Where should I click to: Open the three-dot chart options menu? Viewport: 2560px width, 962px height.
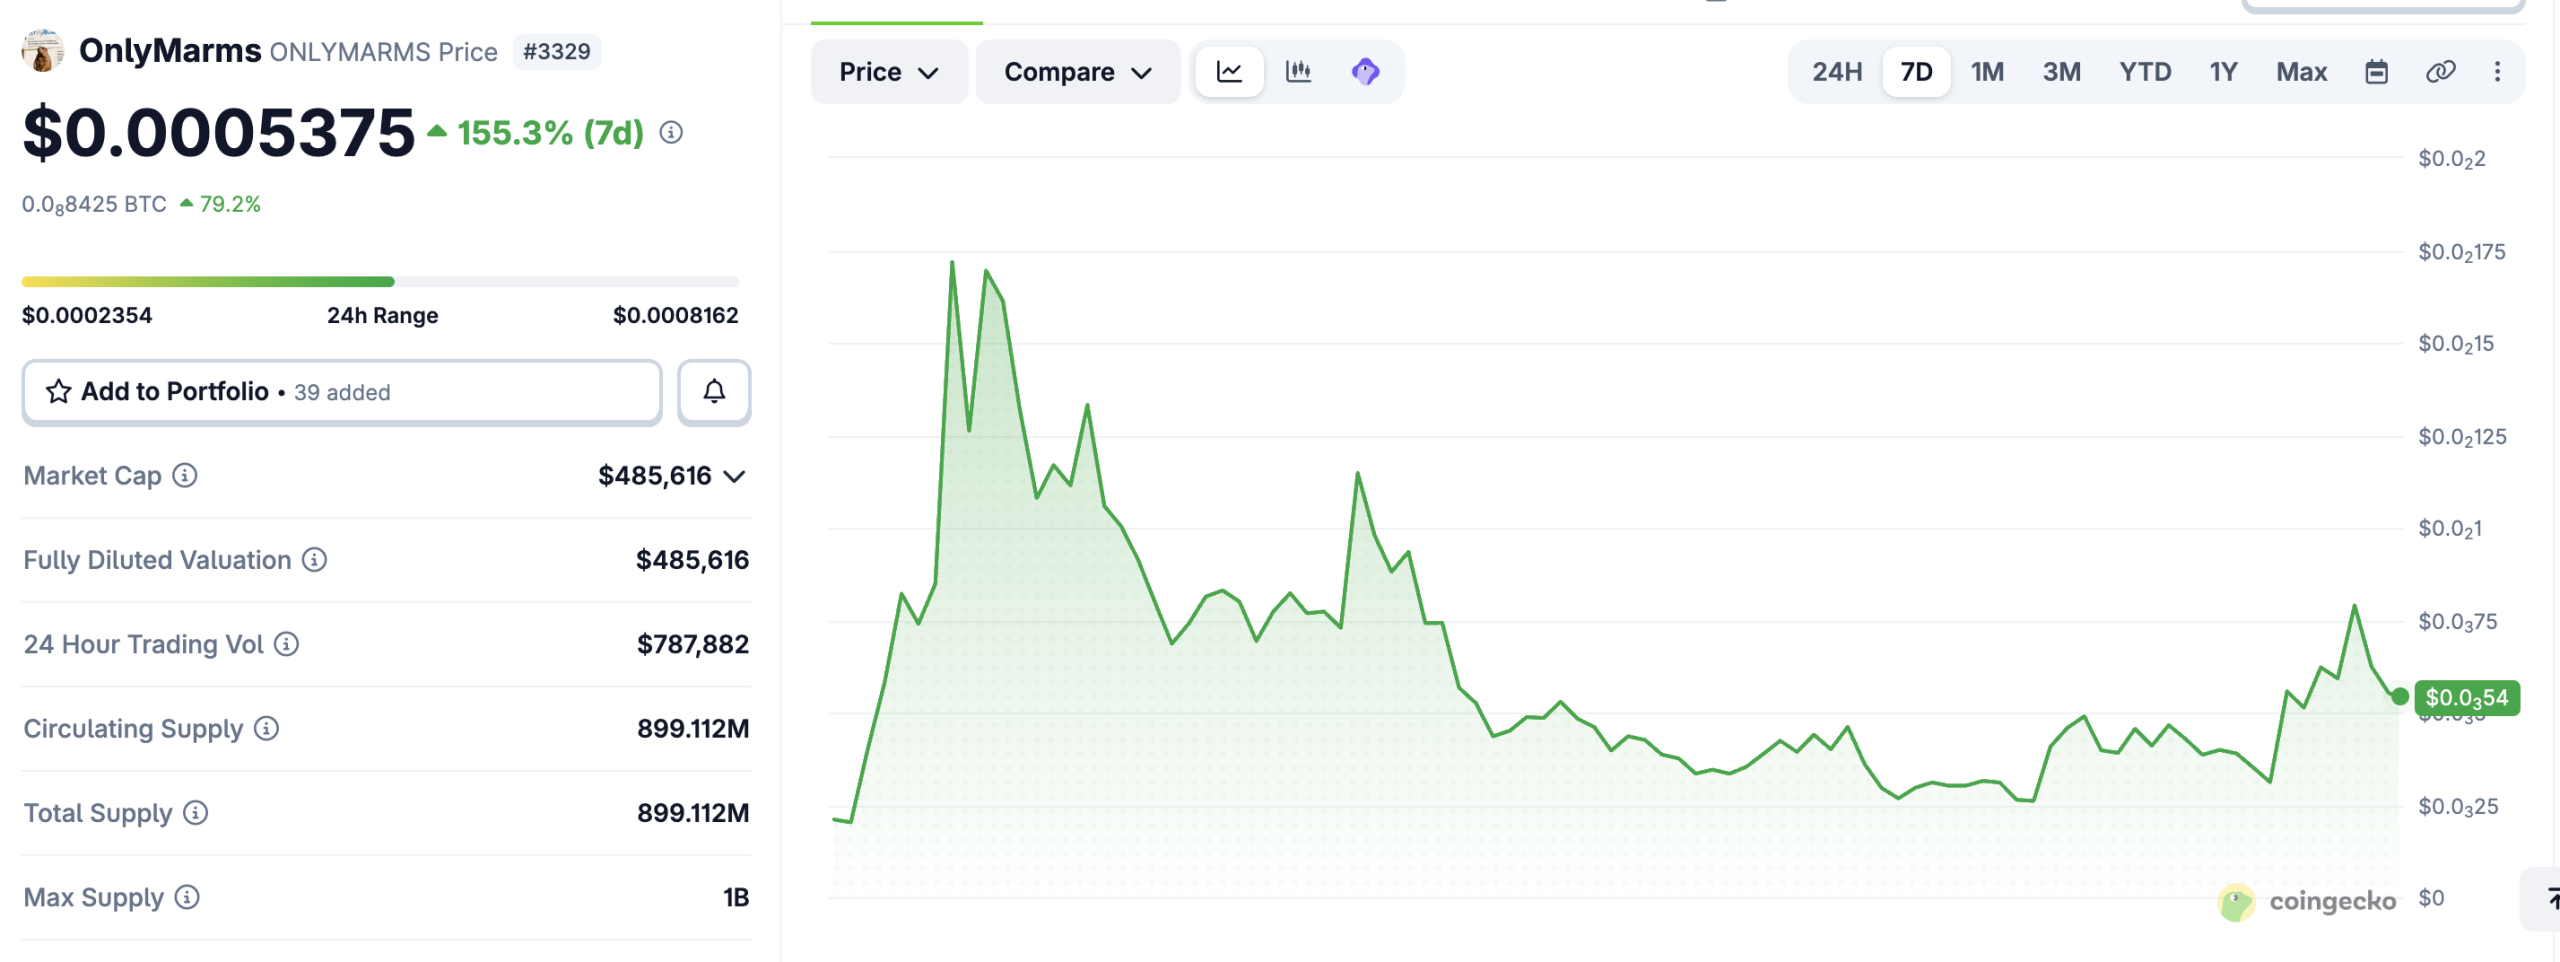2497,72
